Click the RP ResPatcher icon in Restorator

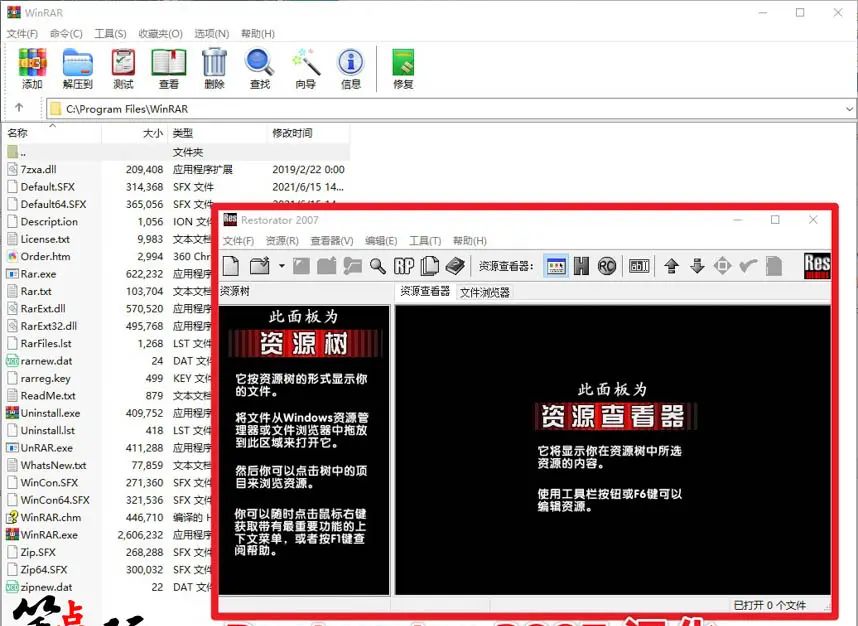404,266
